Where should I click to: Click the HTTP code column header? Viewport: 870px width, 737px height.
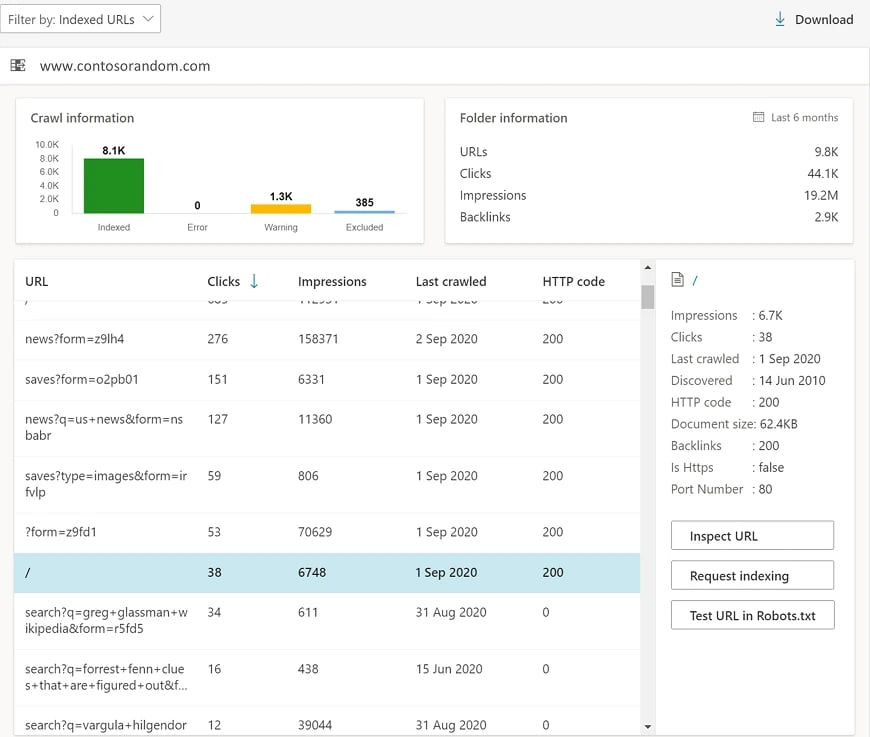click(574, 281)
